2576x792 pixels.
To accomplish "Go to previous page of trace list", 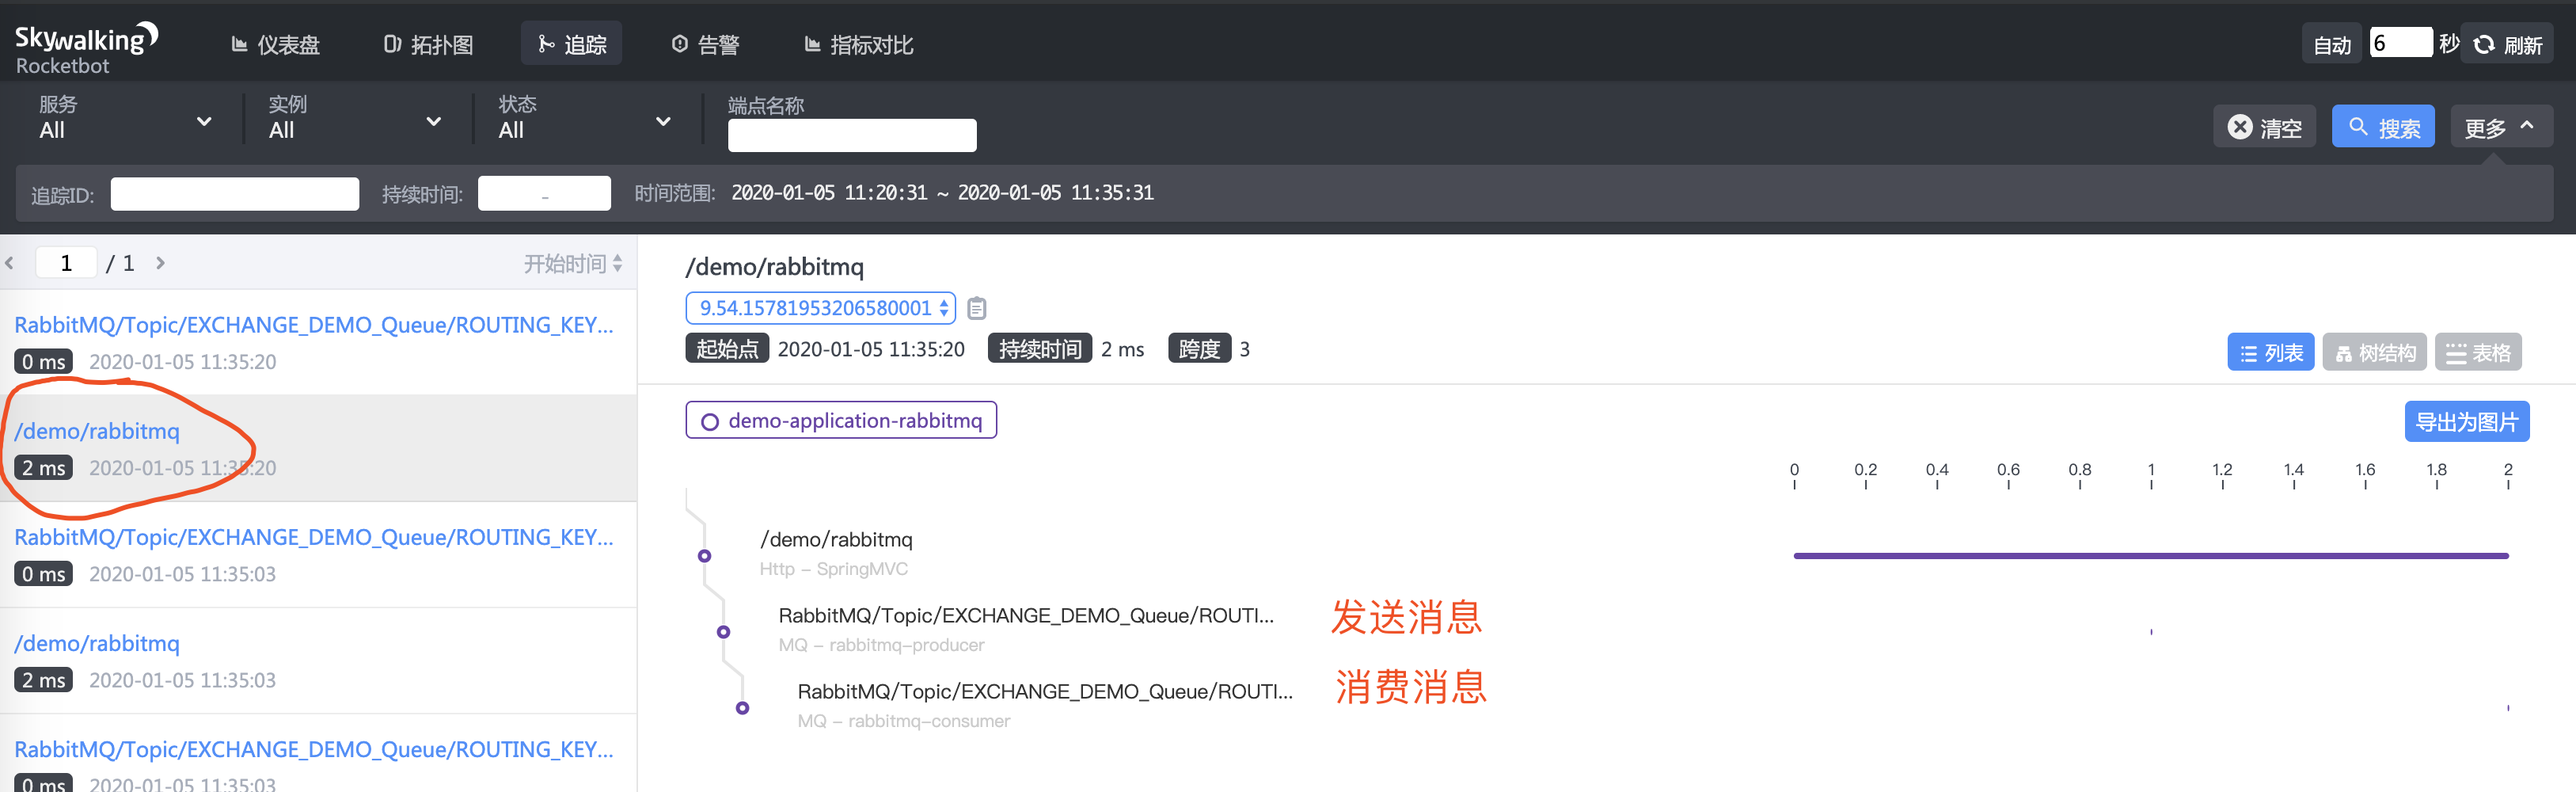I will coord(10,263).
